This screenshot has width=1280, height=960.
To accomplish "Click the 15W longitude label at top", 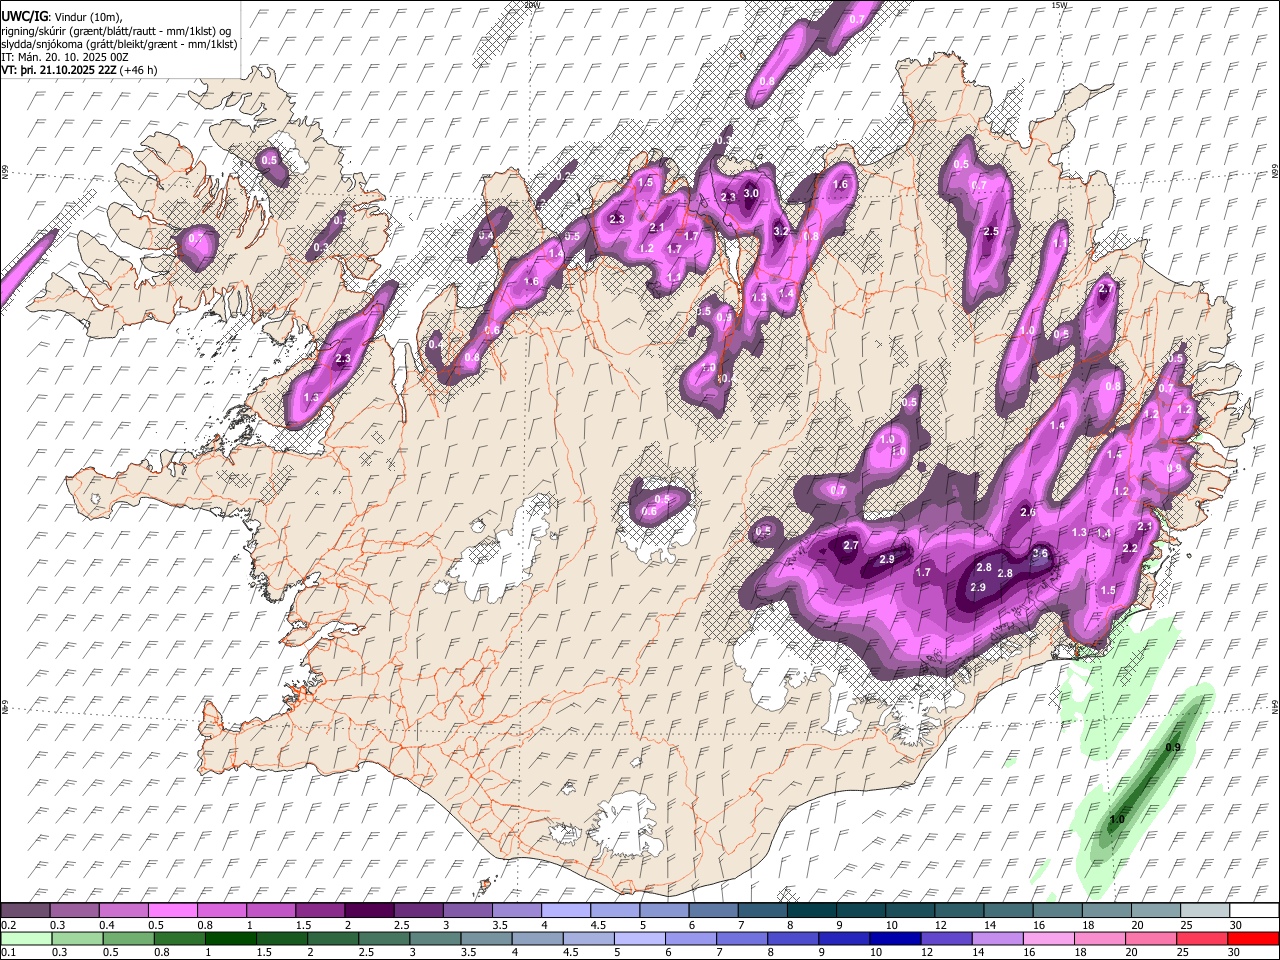I will pos(1058,5).
